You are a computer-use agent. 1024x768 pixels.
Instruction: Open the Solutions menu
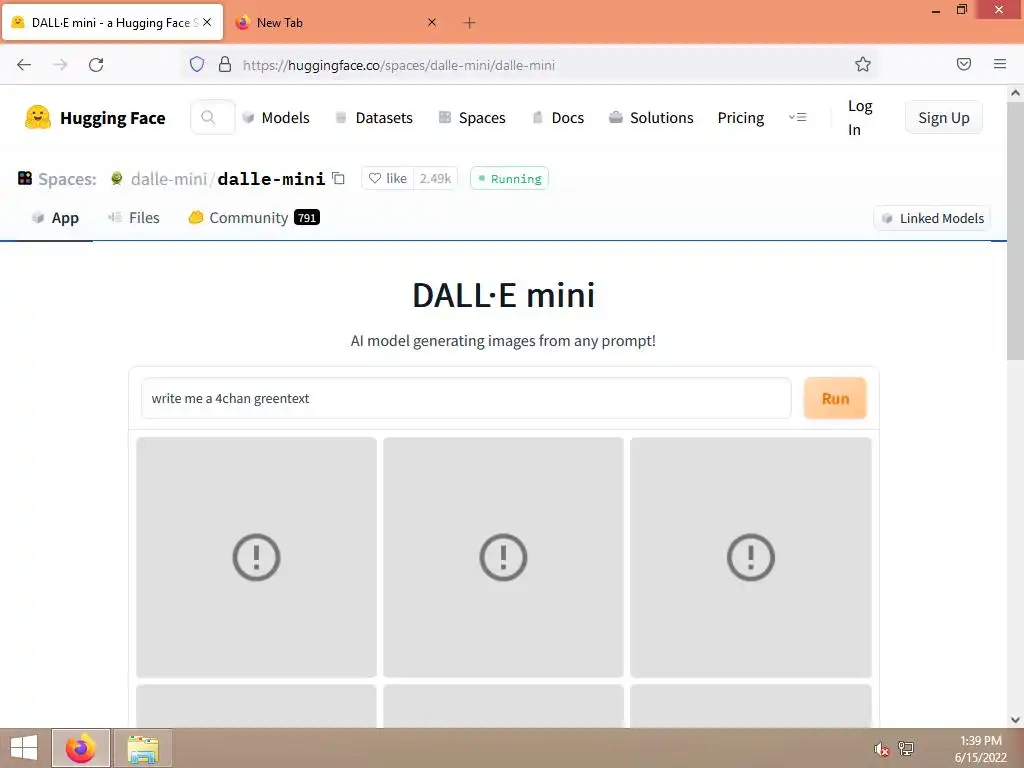click(651, 118)
